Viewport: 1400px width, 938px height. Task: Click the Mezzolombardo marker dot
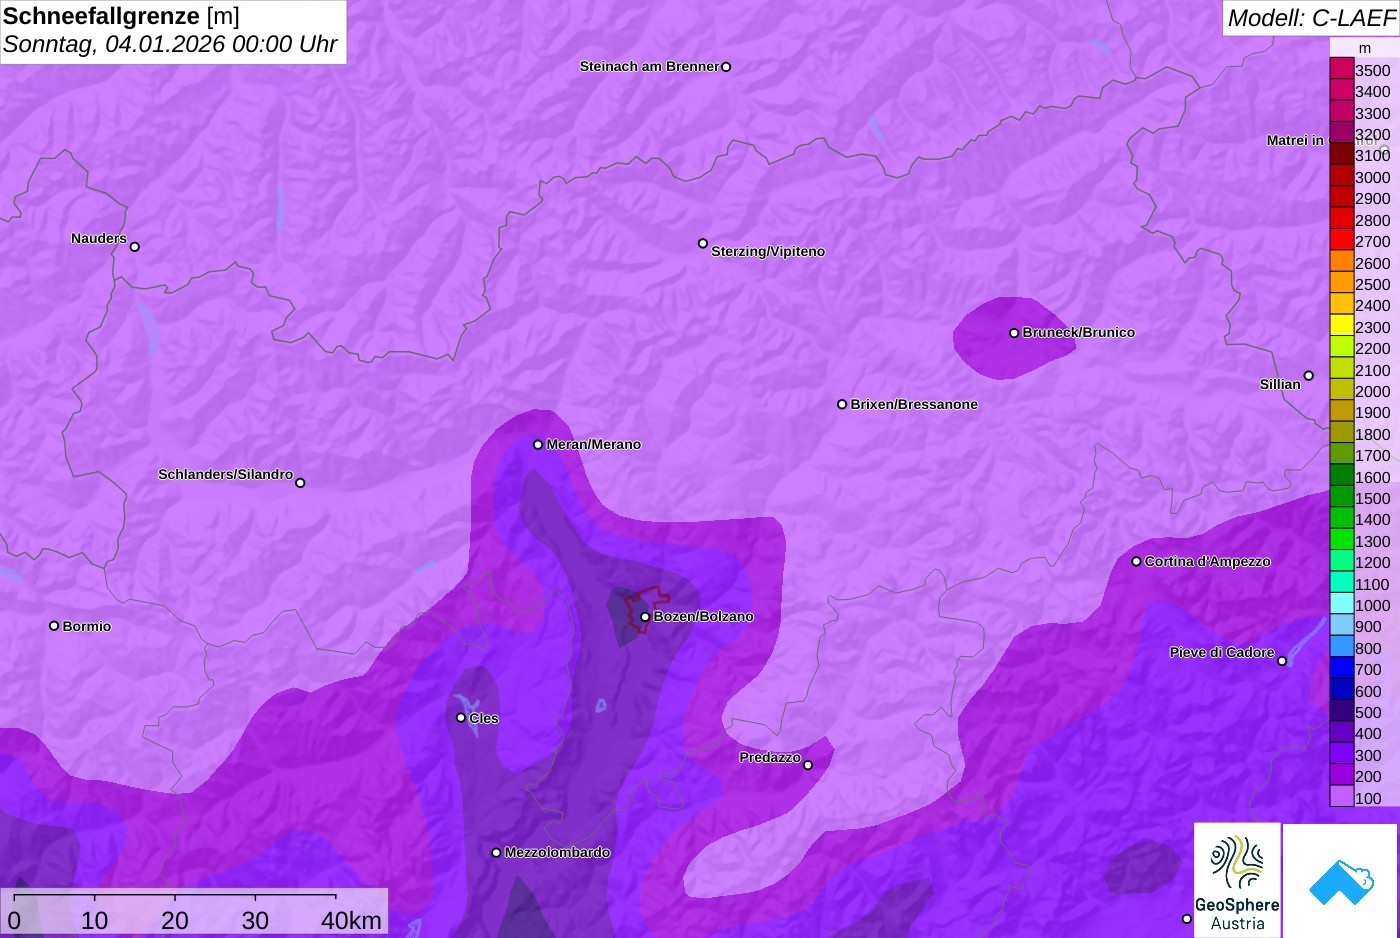coord(496,853)
